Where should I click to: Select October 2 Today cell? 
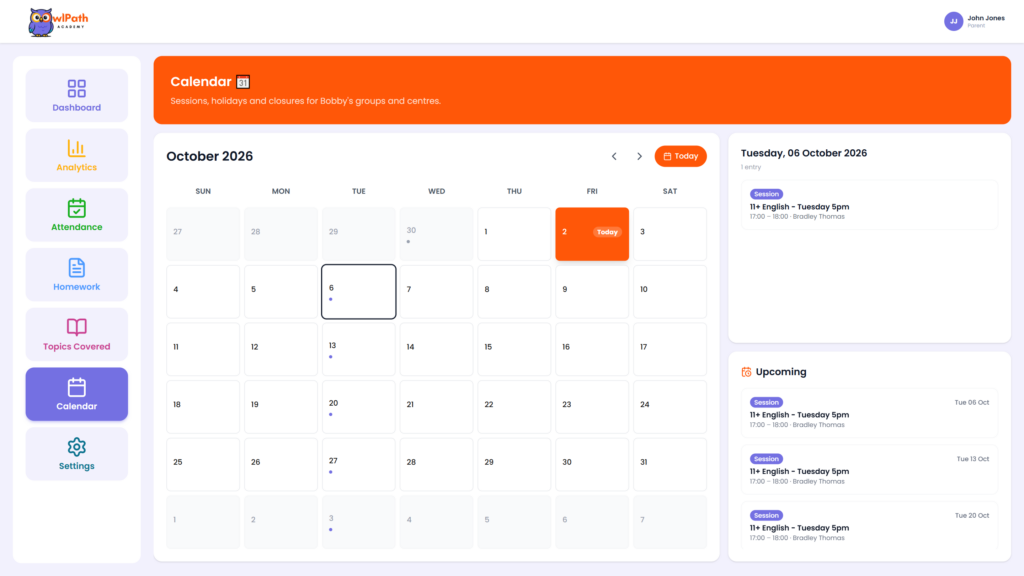point(592,234)
